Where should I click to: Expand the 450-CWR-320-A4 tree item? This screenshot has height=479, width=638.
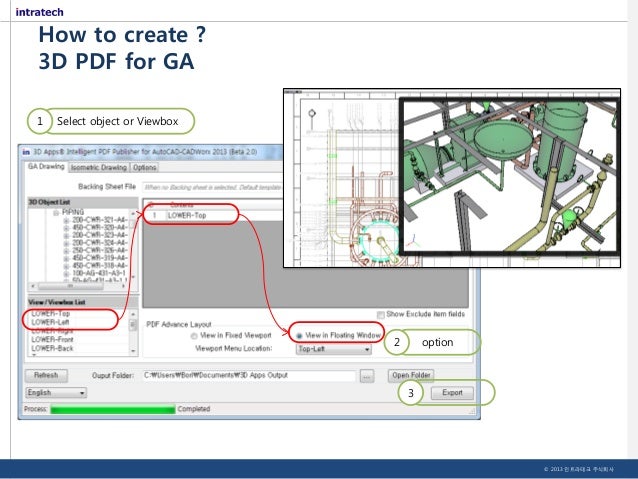point(66,228)
